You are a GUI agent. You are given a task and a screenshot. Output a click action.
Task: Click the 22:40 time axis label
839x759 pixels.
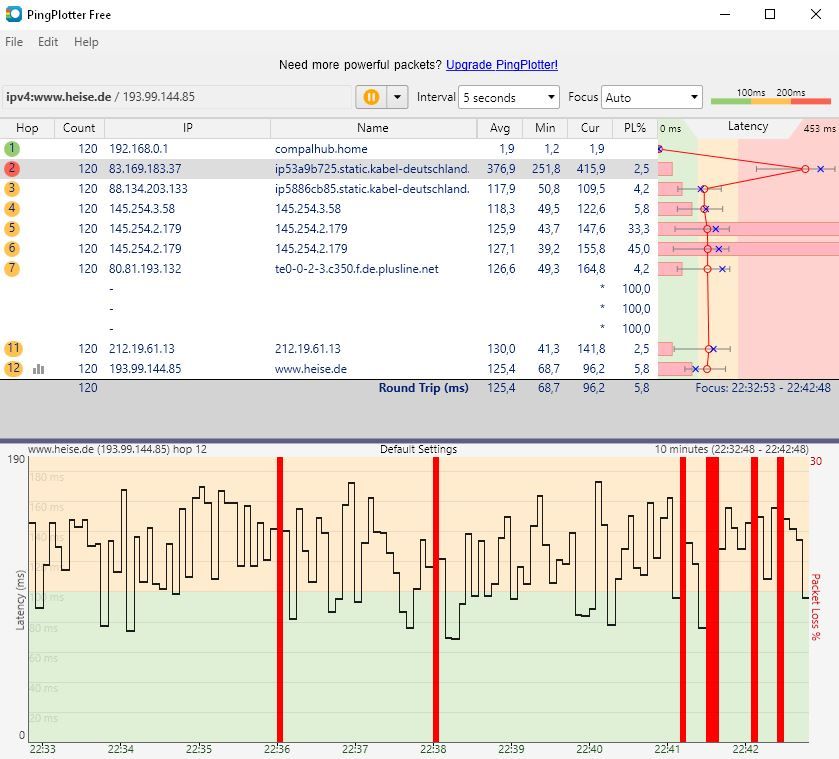coord(589,749)
